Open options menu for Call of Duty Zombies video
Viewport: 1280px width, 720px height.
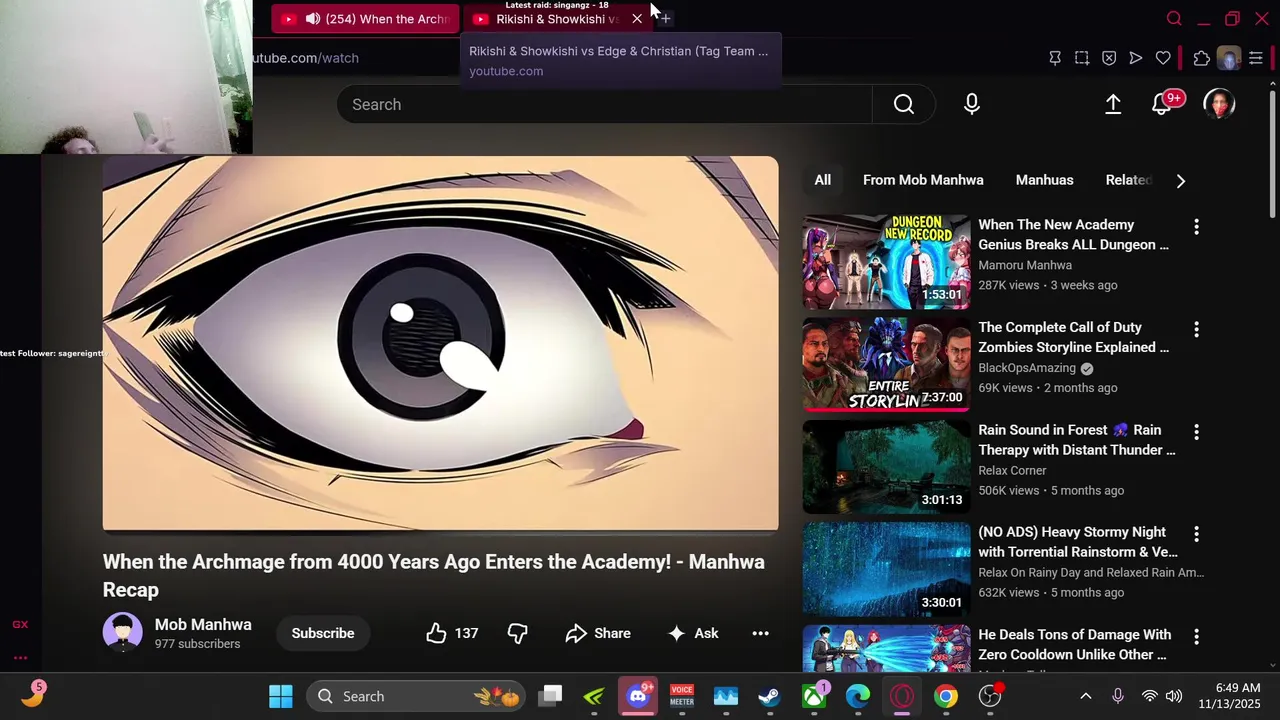click(1196, 329)
